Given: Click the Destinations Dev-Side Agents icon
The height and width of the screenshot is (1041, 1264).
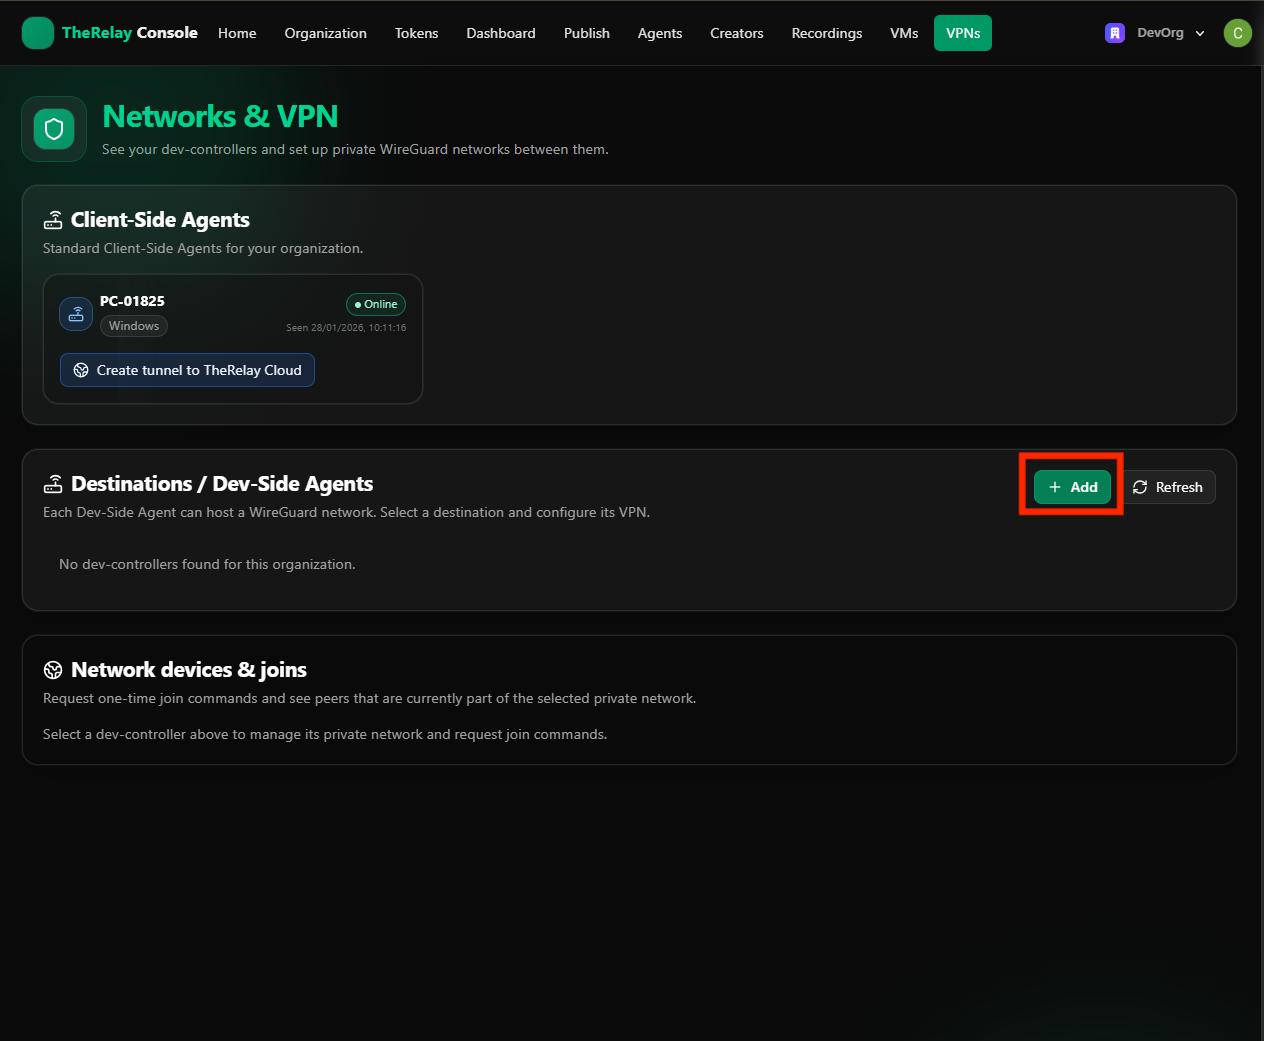Looking at the screenshot, I should click(53, 483).
